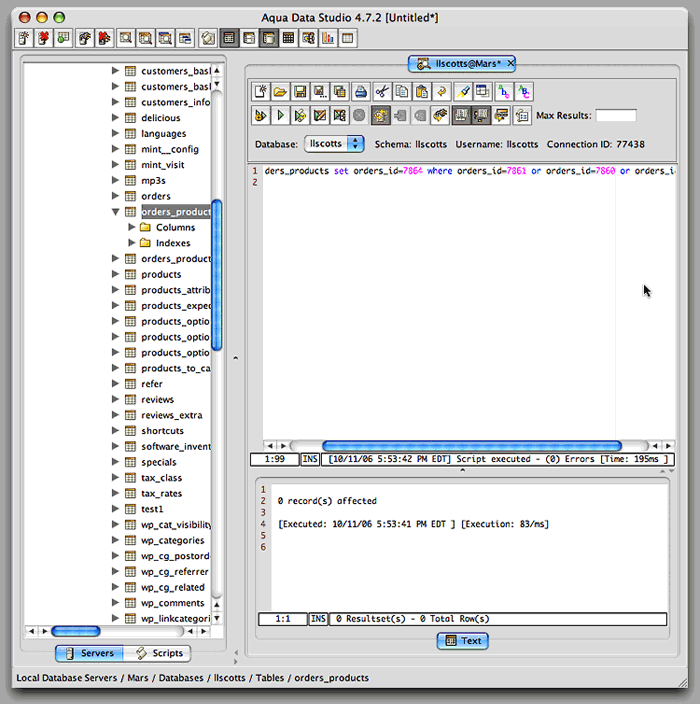Toggle the Auto Commit button in editor toolbar
Image resolution: width=700 pixels, height=704 pixels.
381,115
